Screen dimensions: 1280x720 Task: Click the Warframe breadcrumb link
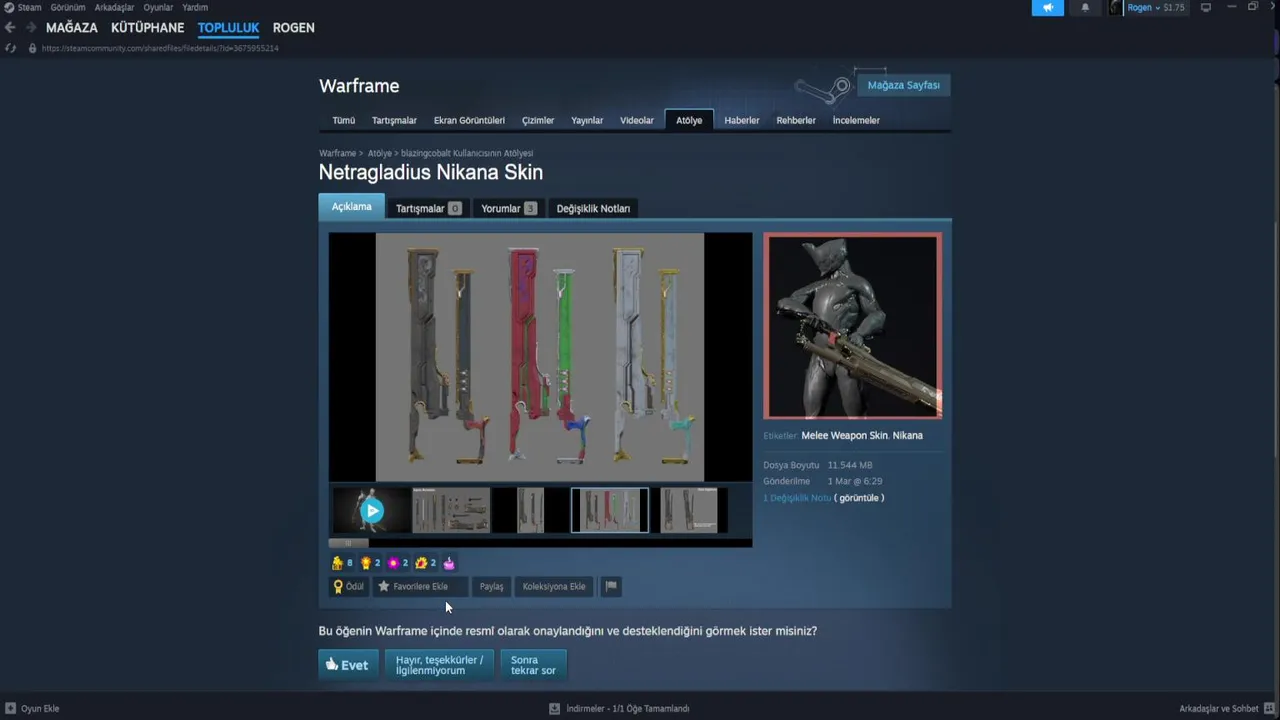tap(337, 153)
